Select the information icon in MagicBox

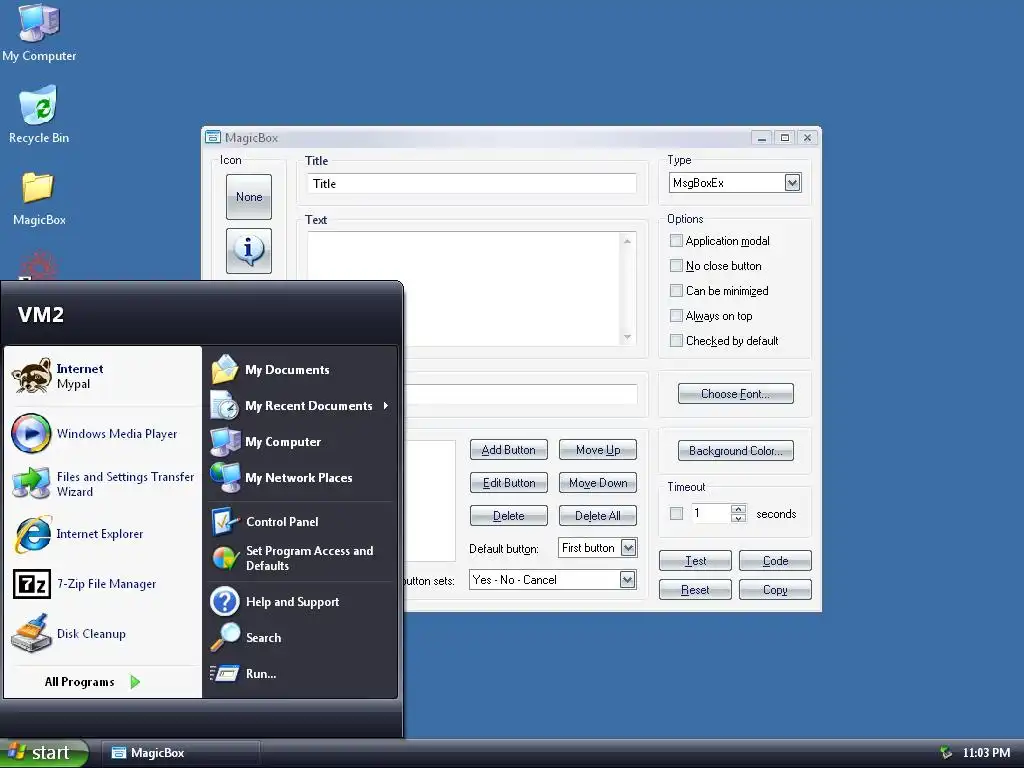coord(249,251)
